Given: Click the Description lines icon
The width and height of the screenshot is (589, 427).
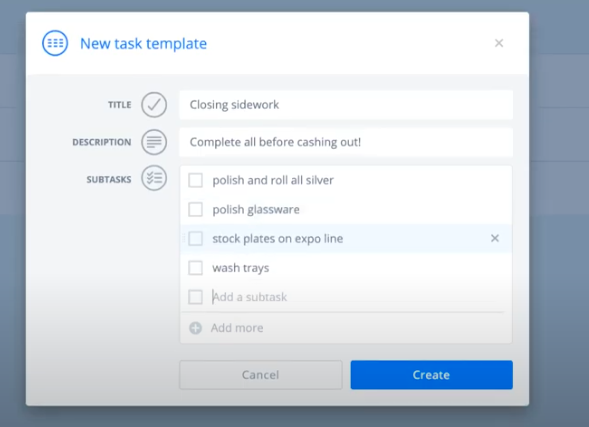Looking at the screenshot, I should click(x=154, y=142).
